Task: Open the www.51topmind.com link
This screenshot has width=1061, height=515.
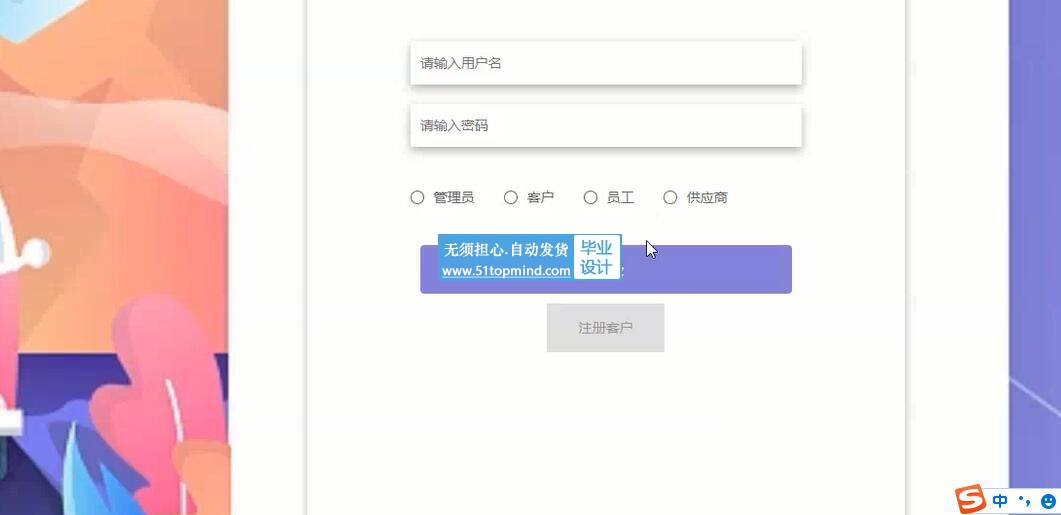Action: [x=506, y=271]
